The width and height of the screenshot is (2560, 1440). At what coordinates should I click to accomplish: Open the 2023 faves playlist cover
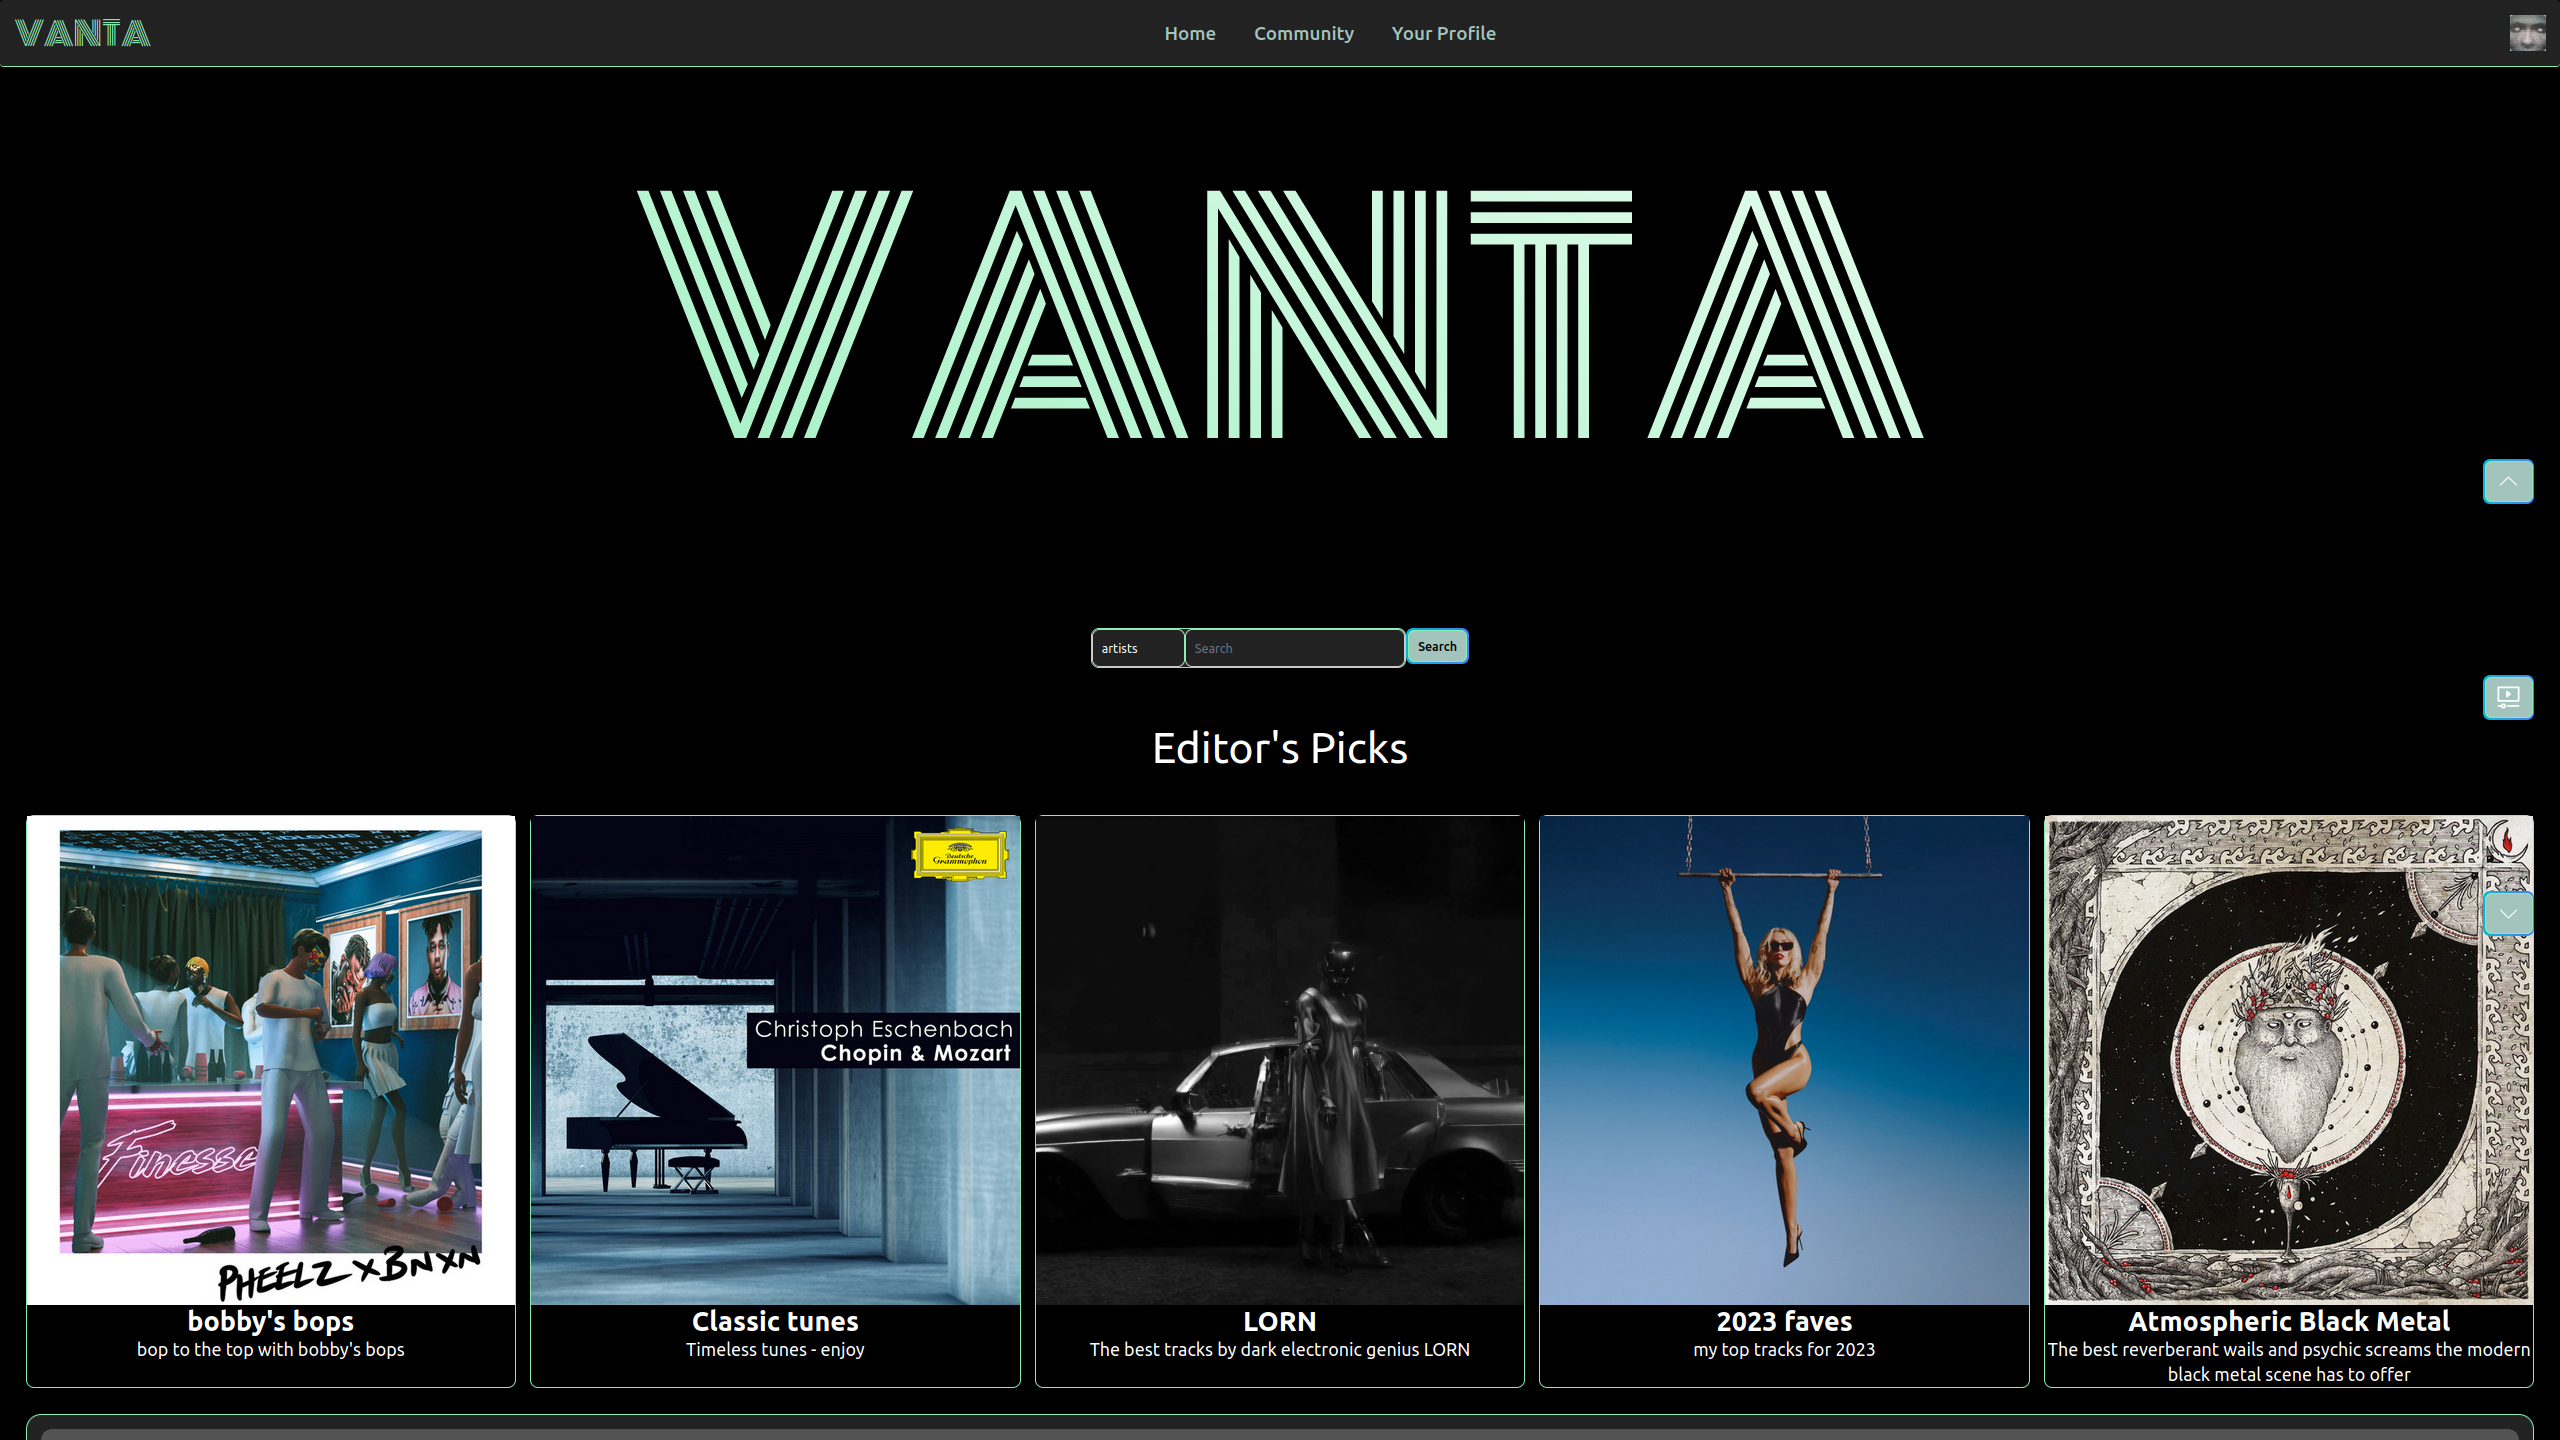tap(1783, 1059)
